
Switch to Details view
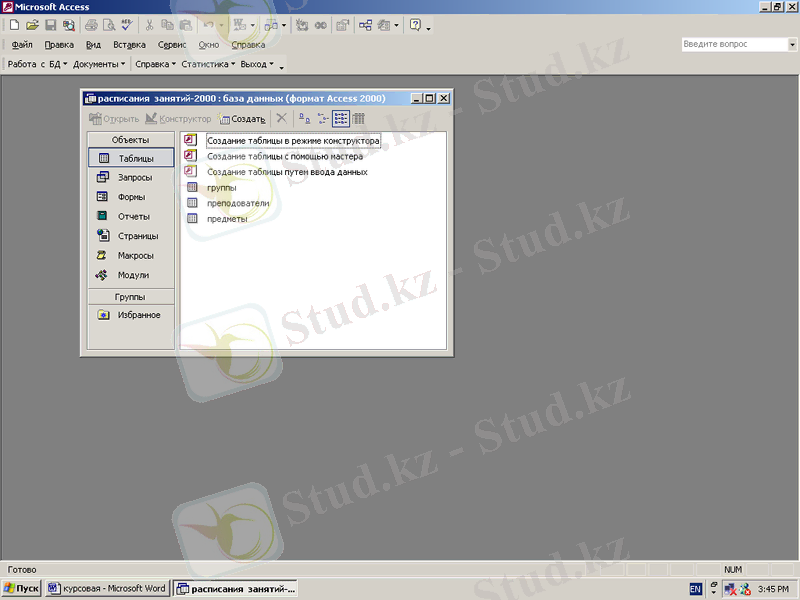click(x=359, y=118)
